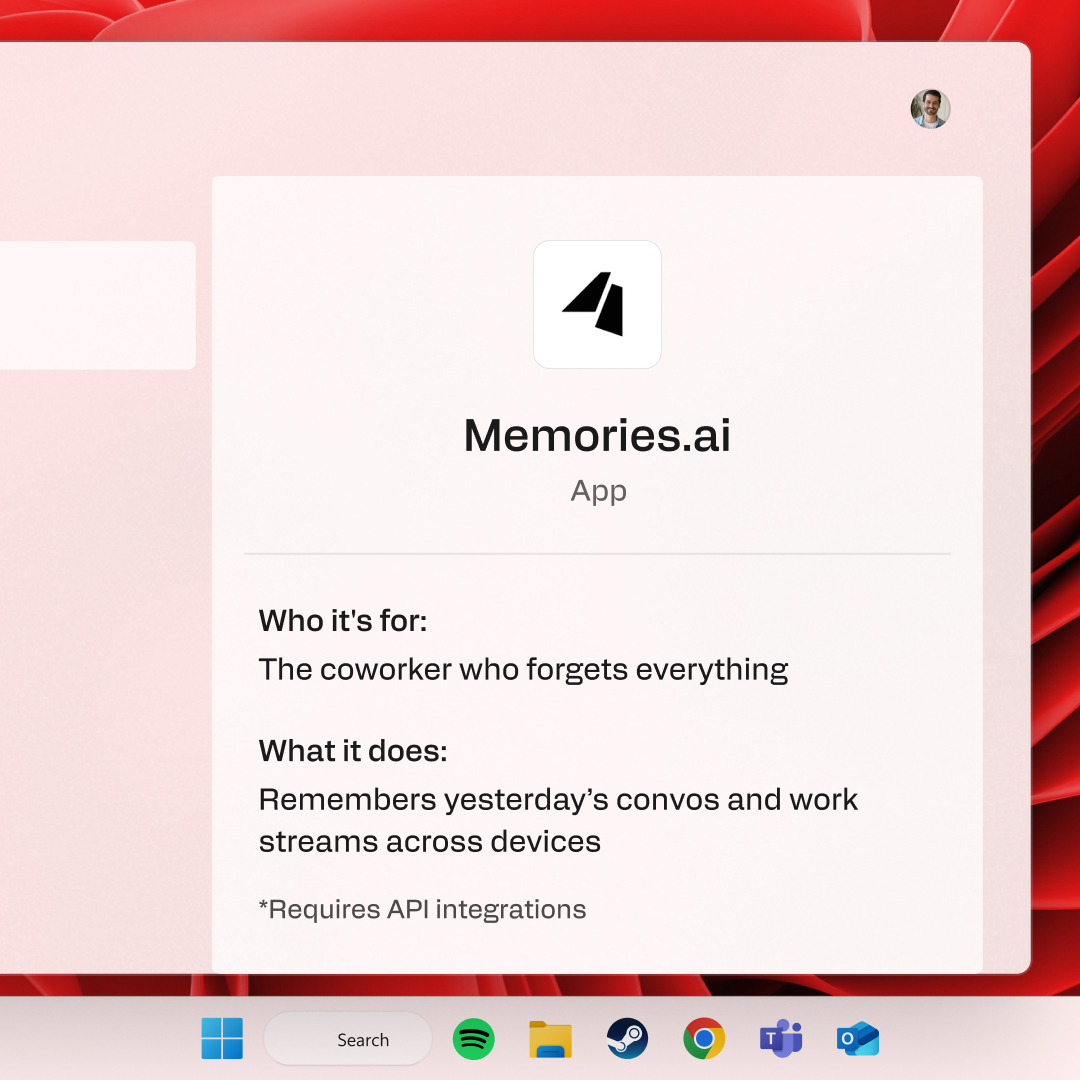Open File Explorer from the taskbar
This screenshot has height=1080, width=1080.
[x=550, y=1039]
